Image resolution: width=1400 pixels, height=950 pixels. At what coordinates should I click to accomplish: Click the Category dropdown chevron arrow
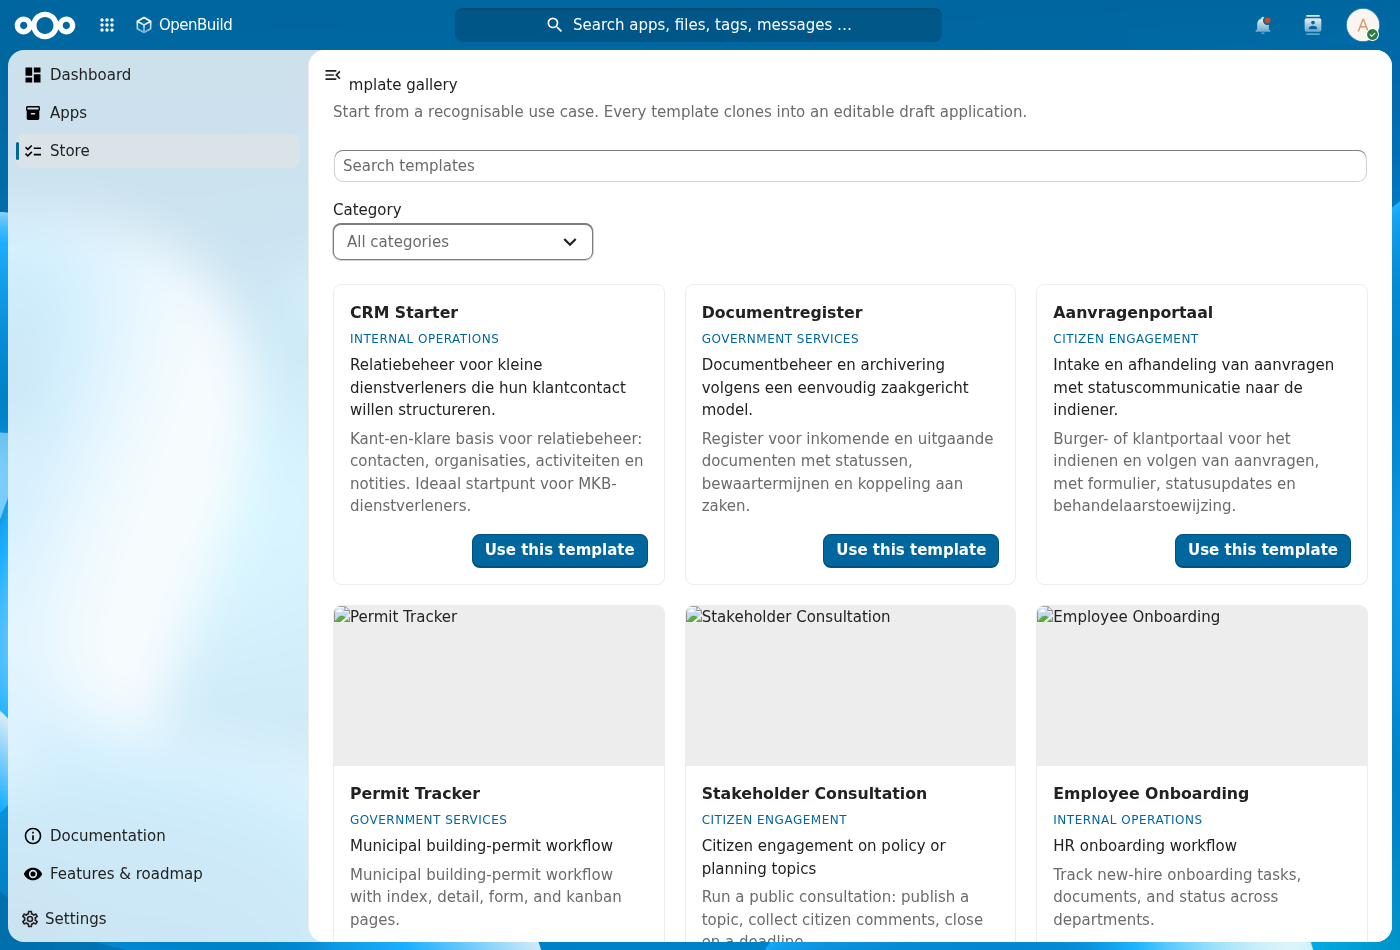[570, 242]
